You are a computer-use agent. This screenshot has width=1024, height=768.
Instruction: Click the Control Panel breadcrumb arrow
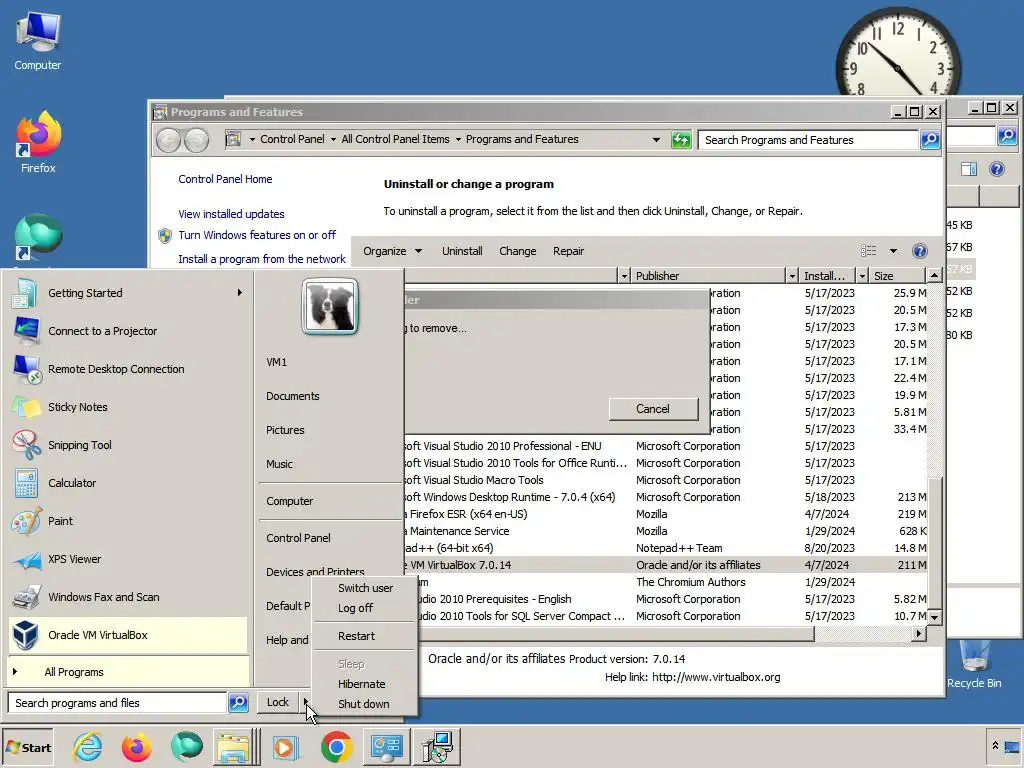pos(333,139)
